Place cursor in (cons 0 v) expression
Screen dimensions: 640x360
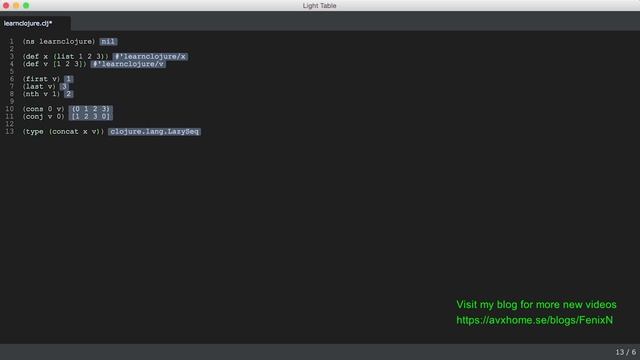click(44, 109)
